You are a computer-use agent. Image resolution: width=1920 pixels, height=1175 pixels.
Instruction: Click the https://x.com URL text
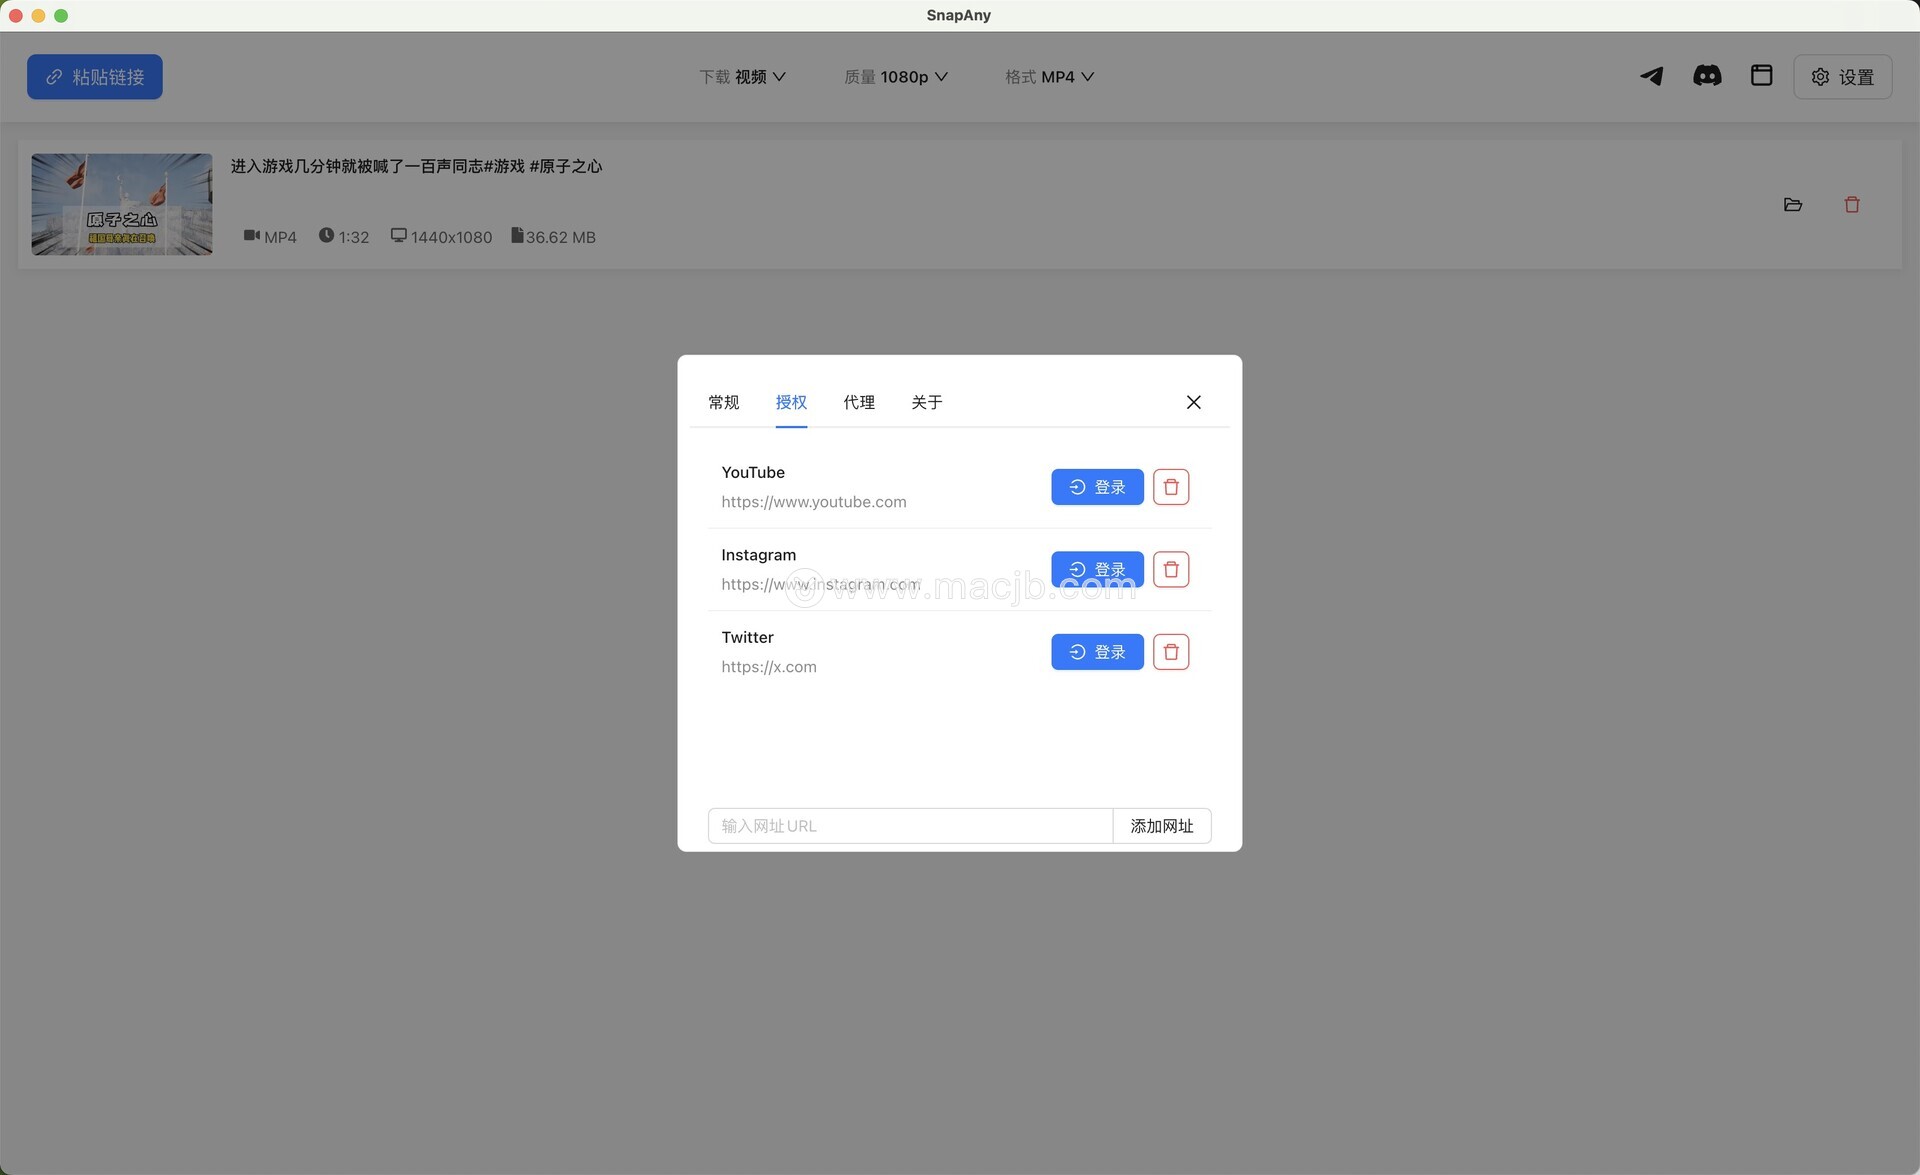pyautogui.click(x=769, y=667)
